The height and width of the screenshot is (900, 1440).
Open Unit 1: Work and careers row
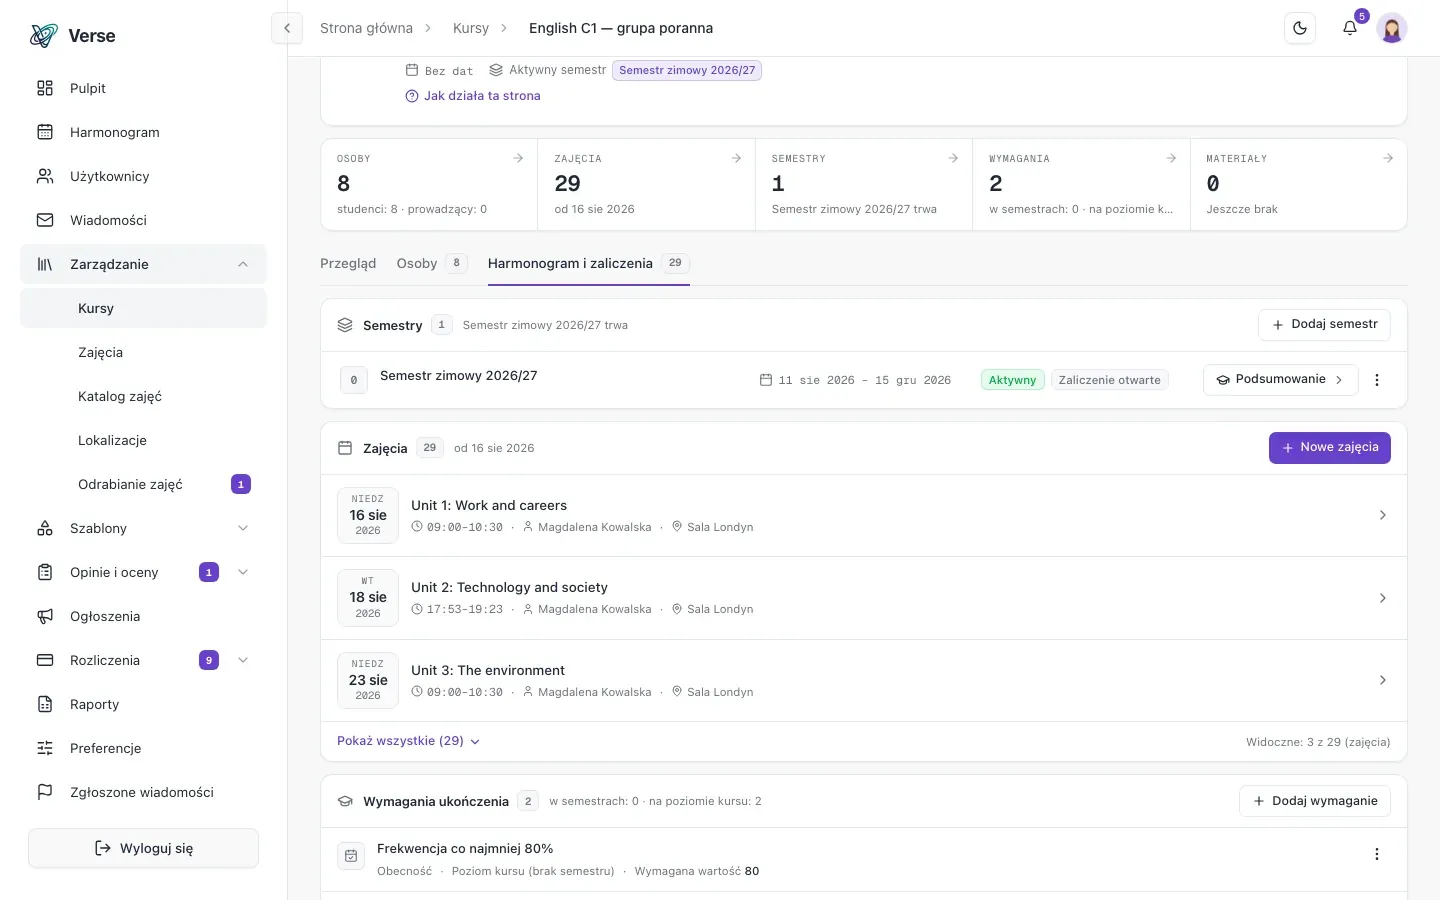tap(864, 515)
